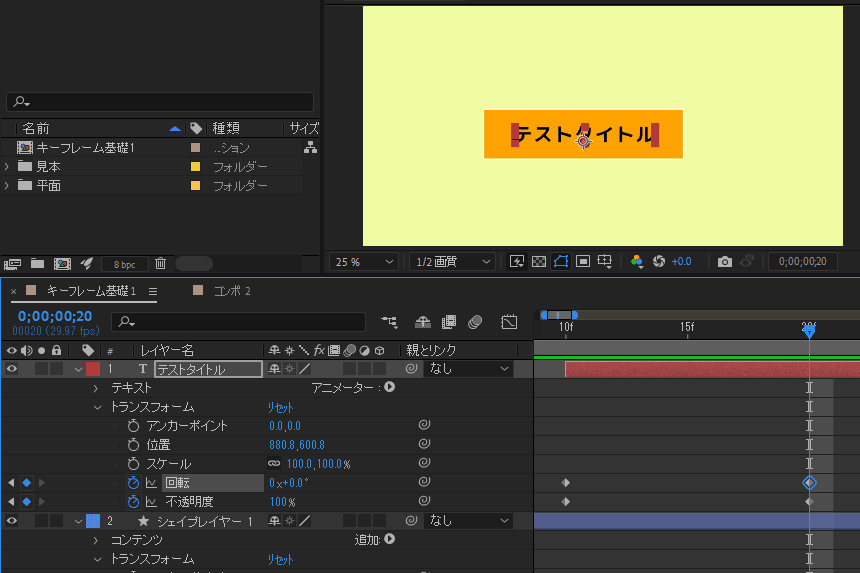The width and height of the screenshot is (860, 573).
Task: Click the project panel search field
Action: (160, 101)
